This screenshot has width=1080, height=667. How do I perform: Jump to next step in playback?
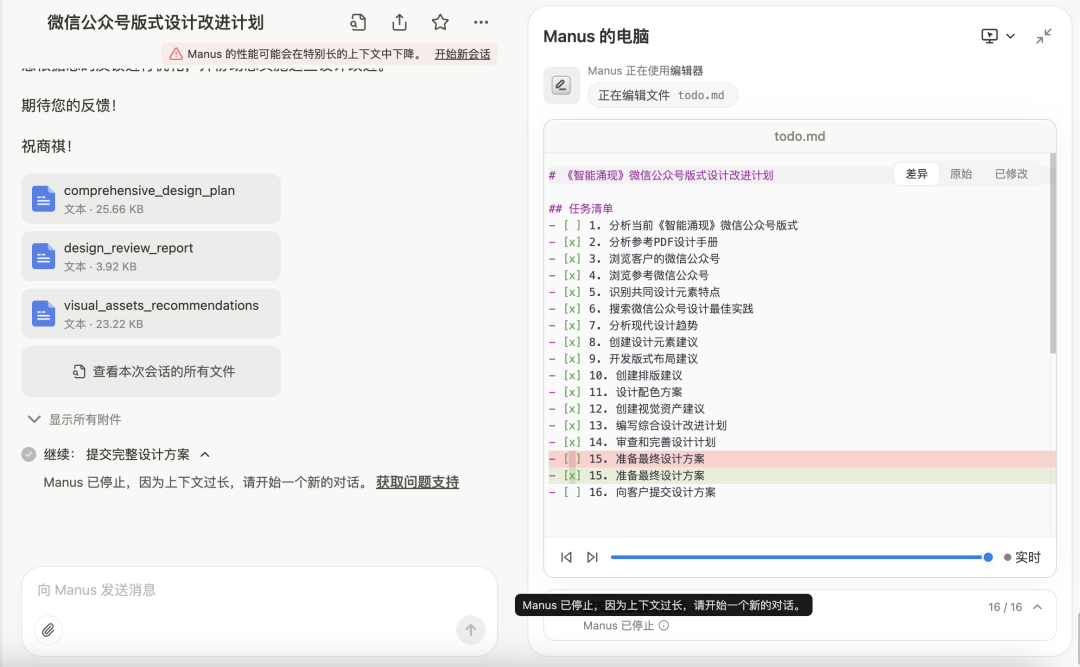[592, 557]
